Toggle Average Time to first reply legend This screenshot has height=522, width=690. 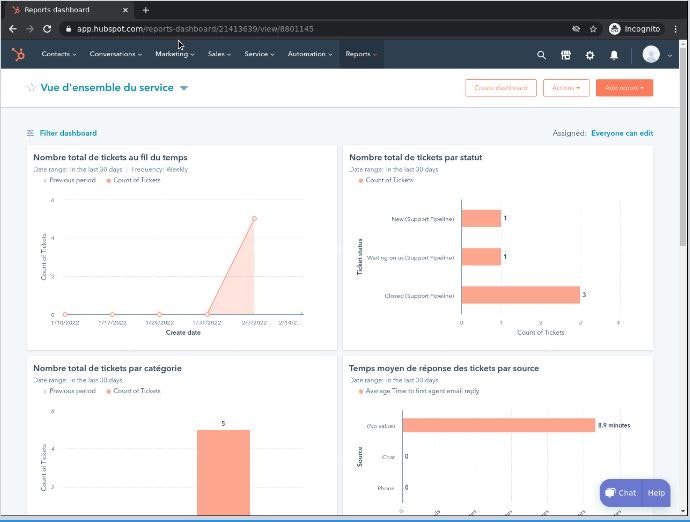[420, 391]
